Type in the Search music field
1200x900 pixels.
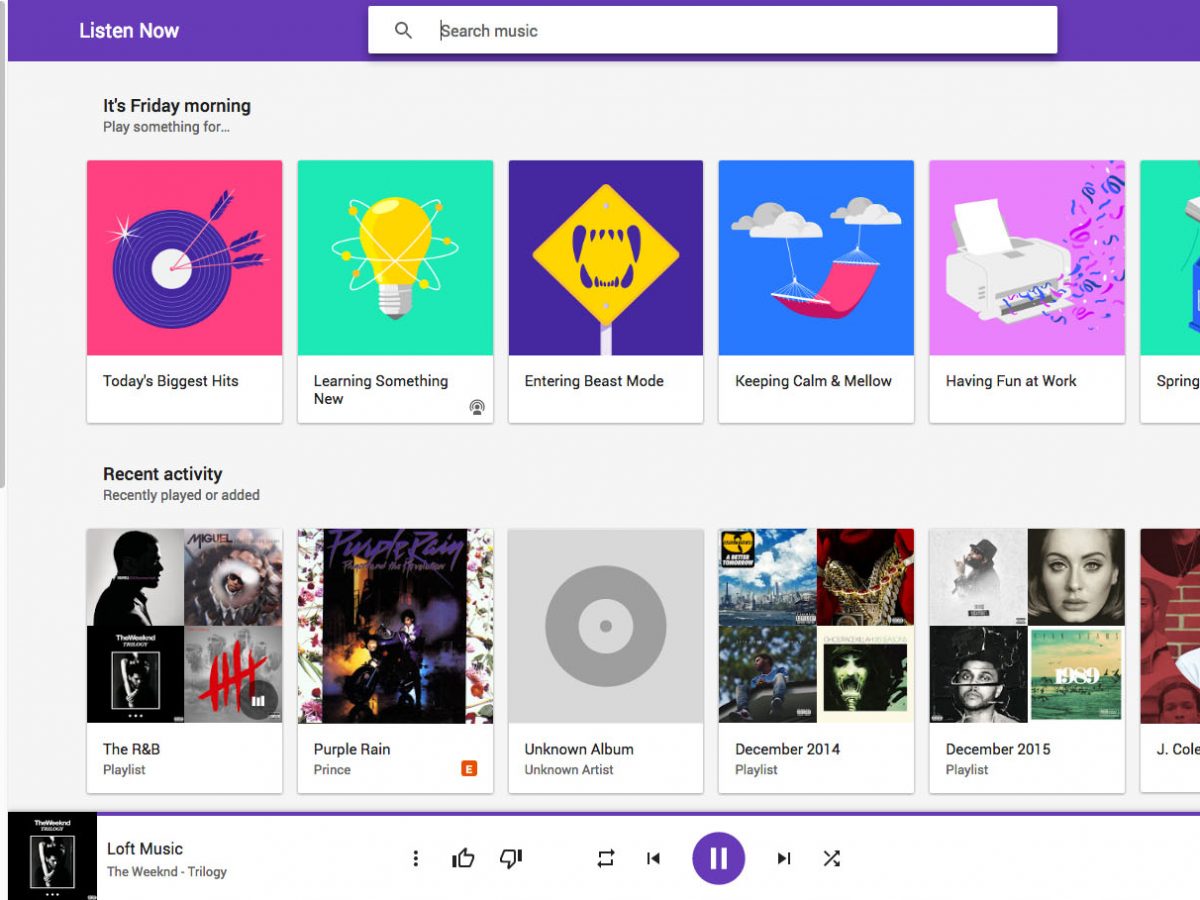click(740, 31)
